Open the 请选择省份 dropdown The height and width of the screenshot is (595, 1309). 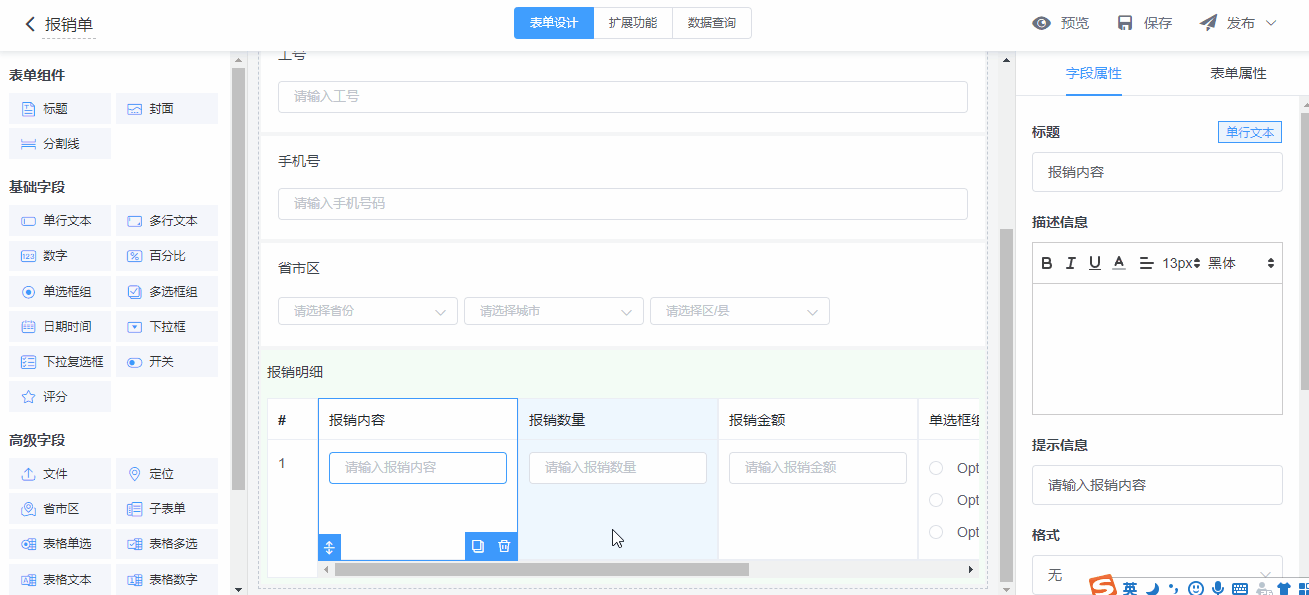(367, 311)
